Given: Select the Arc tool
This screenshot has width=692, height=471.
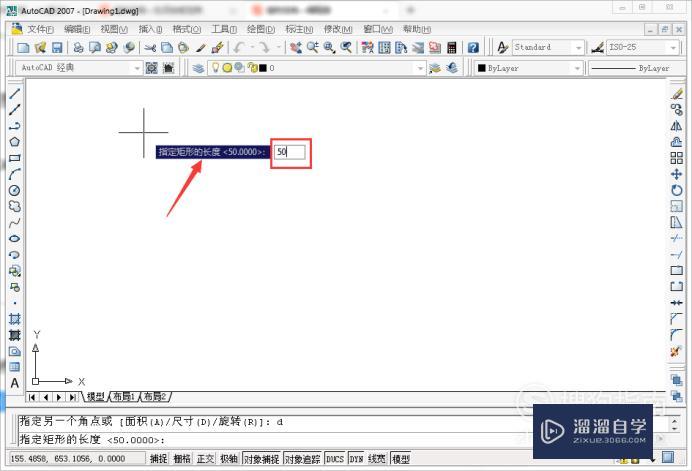Looking at the screenshot, I should click(15, 174).
